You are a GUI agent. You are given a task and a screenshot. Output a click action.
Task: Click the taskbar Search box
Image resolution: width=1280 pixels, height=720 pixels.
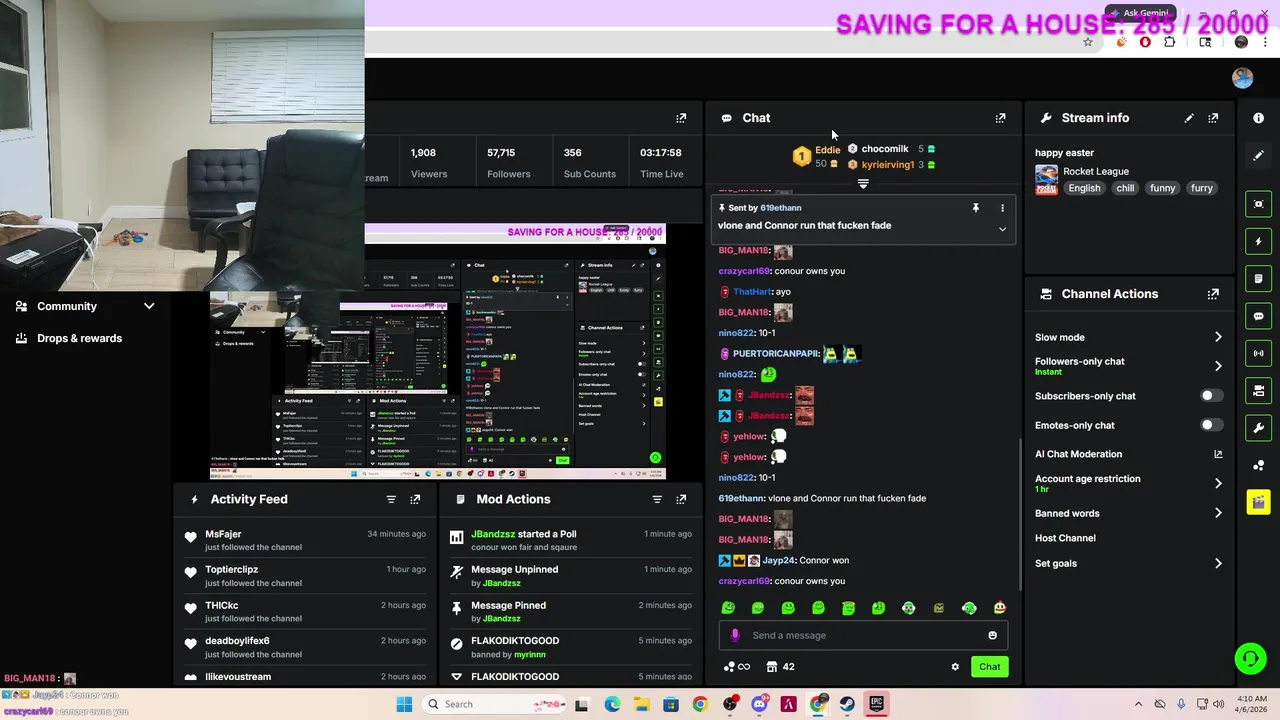(493, 704)
